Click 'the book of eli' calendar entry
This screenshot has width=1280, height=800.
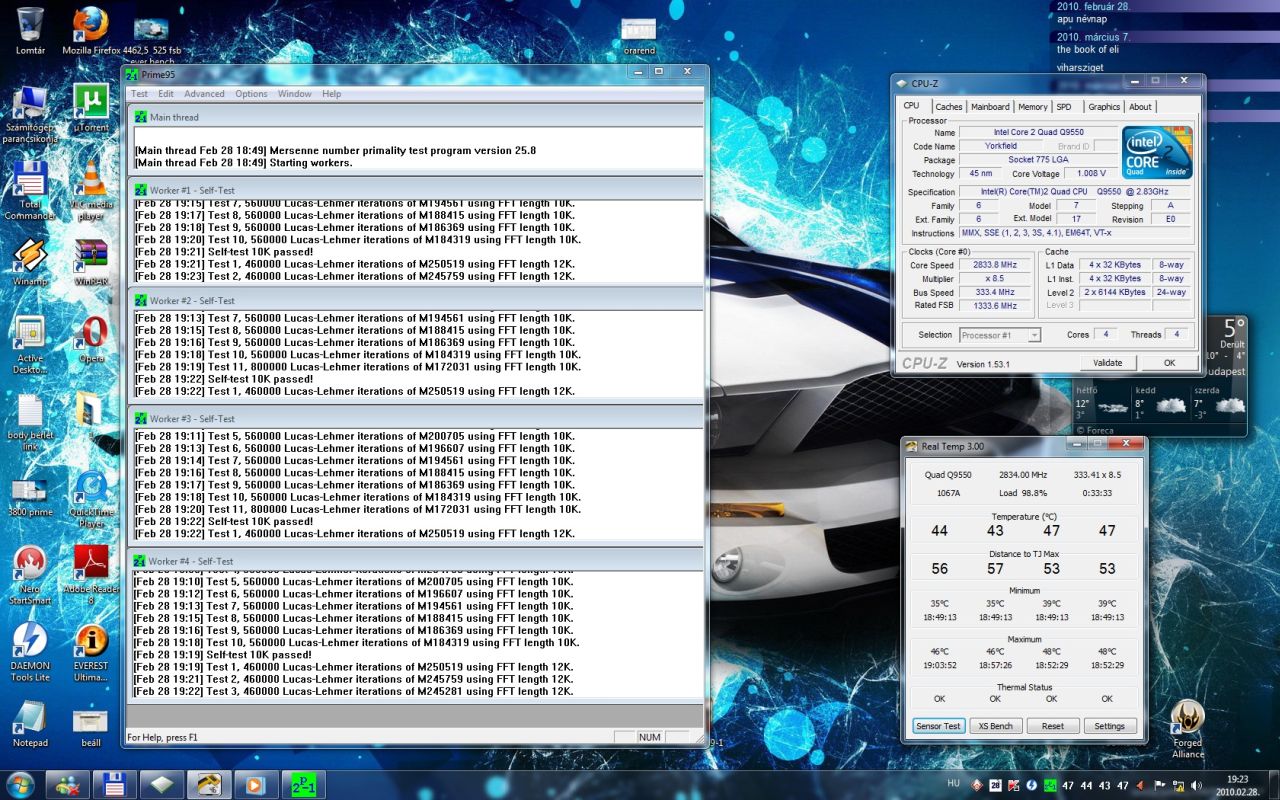coord(1088,49)
